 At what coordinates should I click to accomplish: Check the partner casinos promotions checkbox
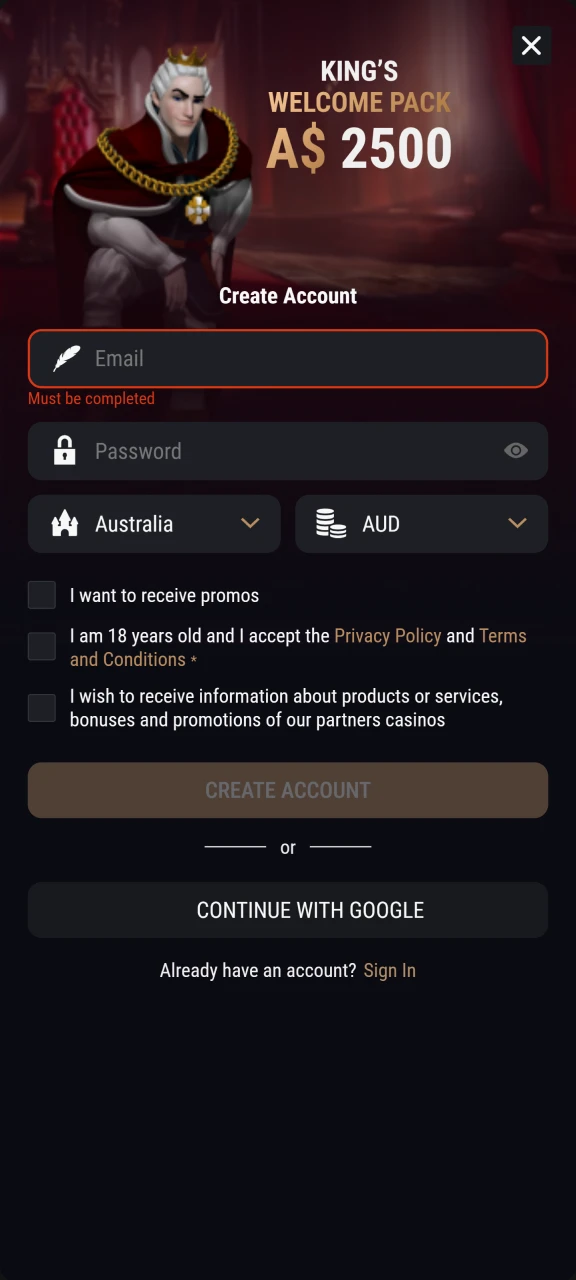41,707
